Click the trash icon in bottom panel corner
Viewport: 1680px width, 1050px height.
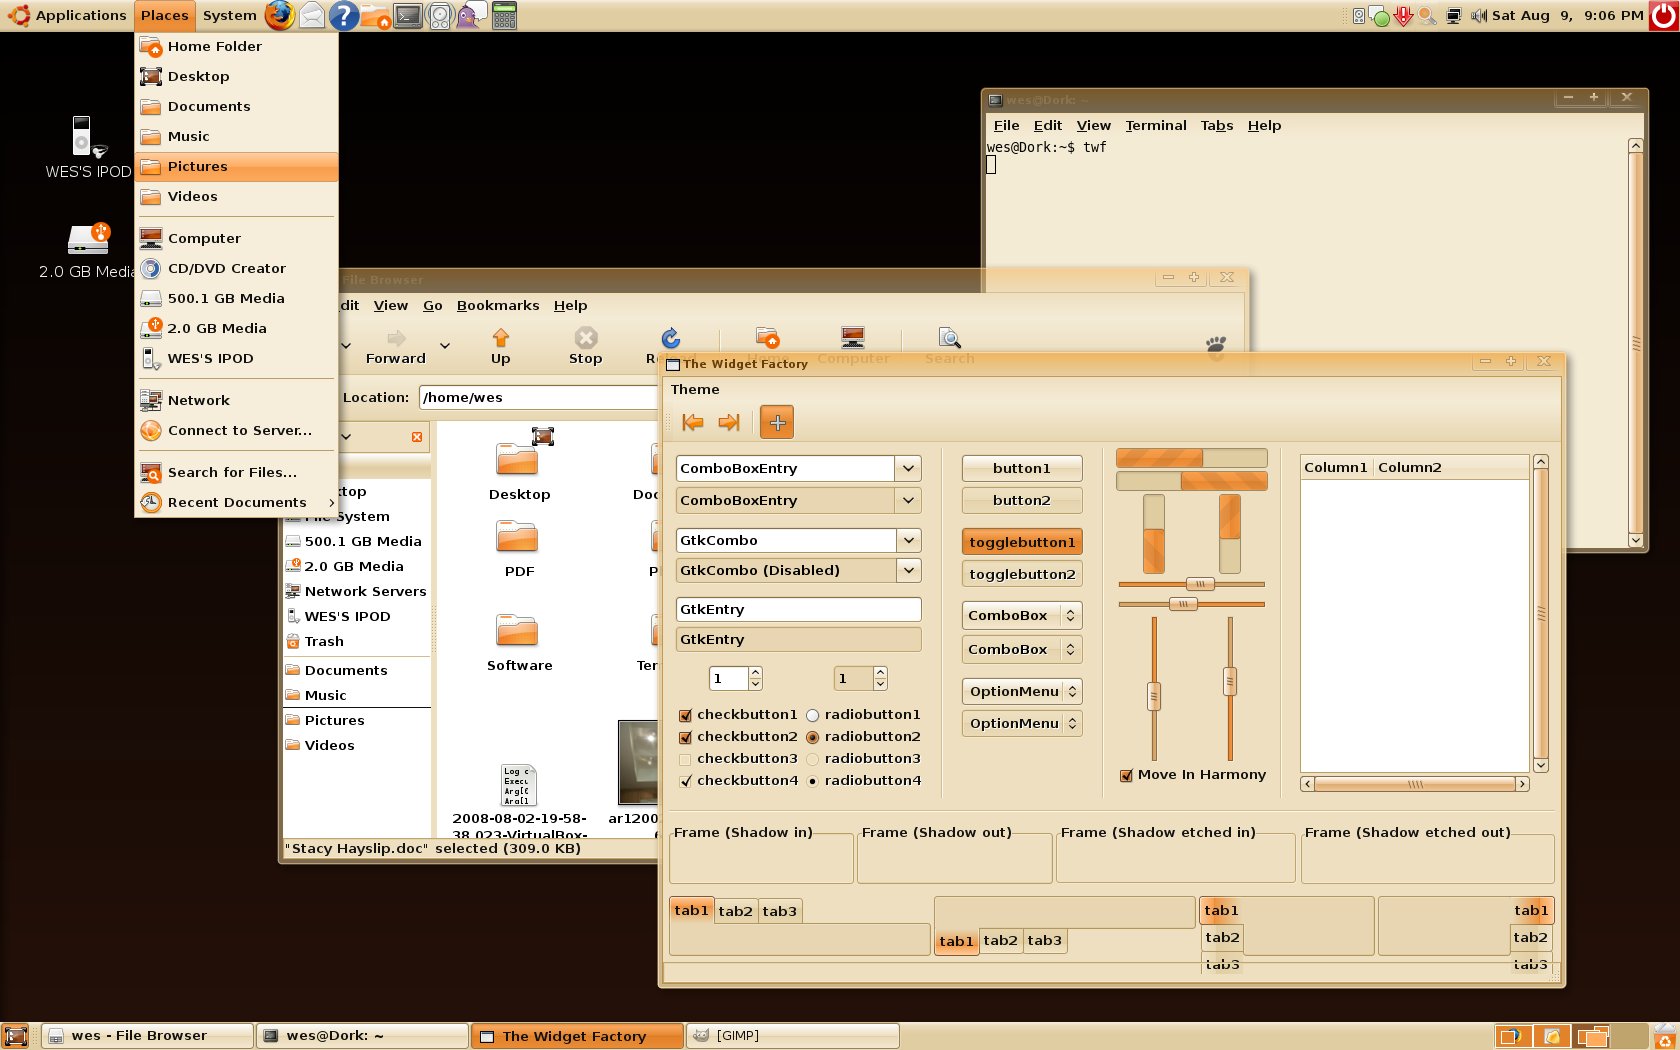tap(1665, 1036)
